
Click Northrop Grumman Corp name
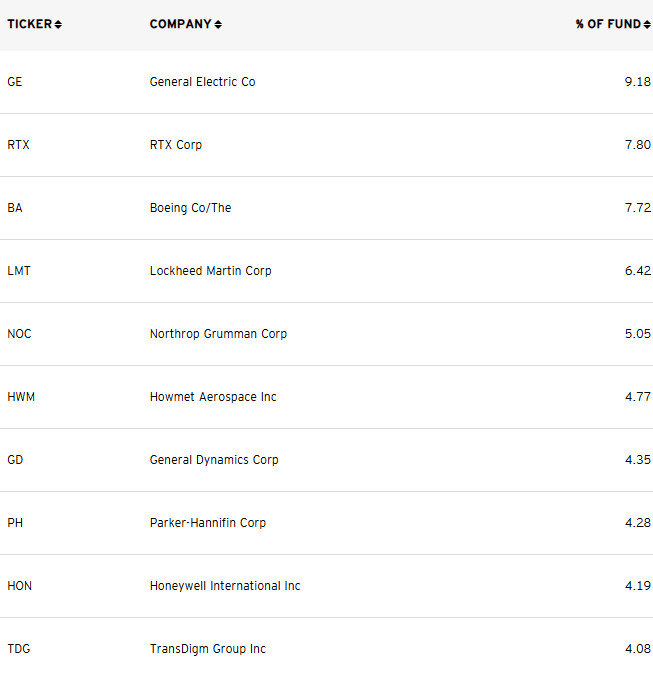click(x=218, y=334)
